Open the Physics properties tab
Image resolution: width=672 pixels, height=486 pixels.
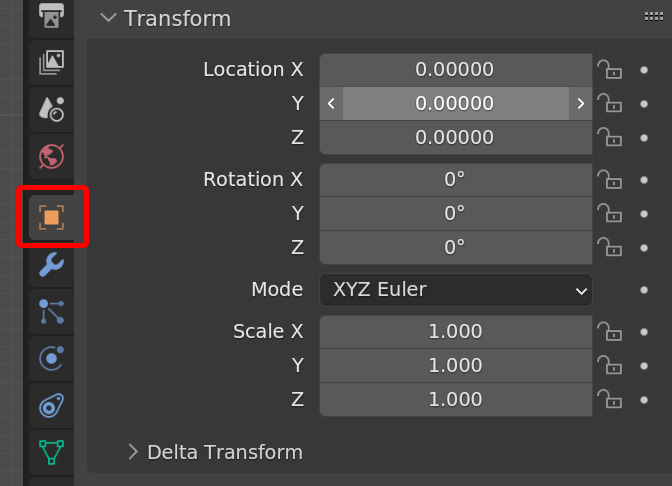coord(51,358)
